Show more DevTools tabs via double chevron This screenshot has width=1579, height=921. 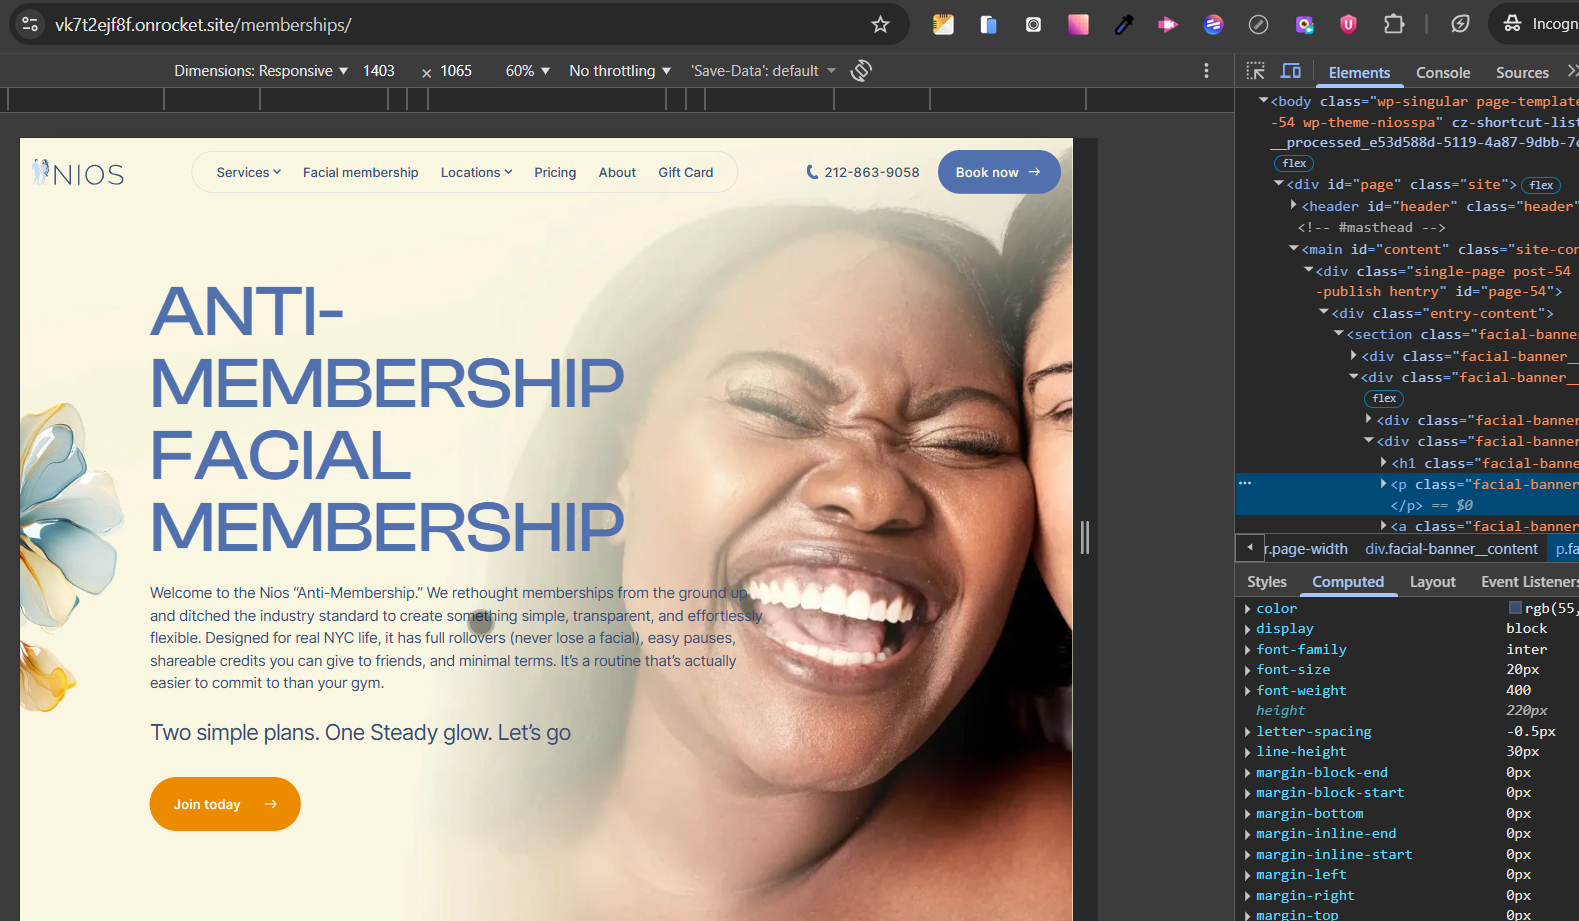pyautogui.click(x=1572, y=71)
